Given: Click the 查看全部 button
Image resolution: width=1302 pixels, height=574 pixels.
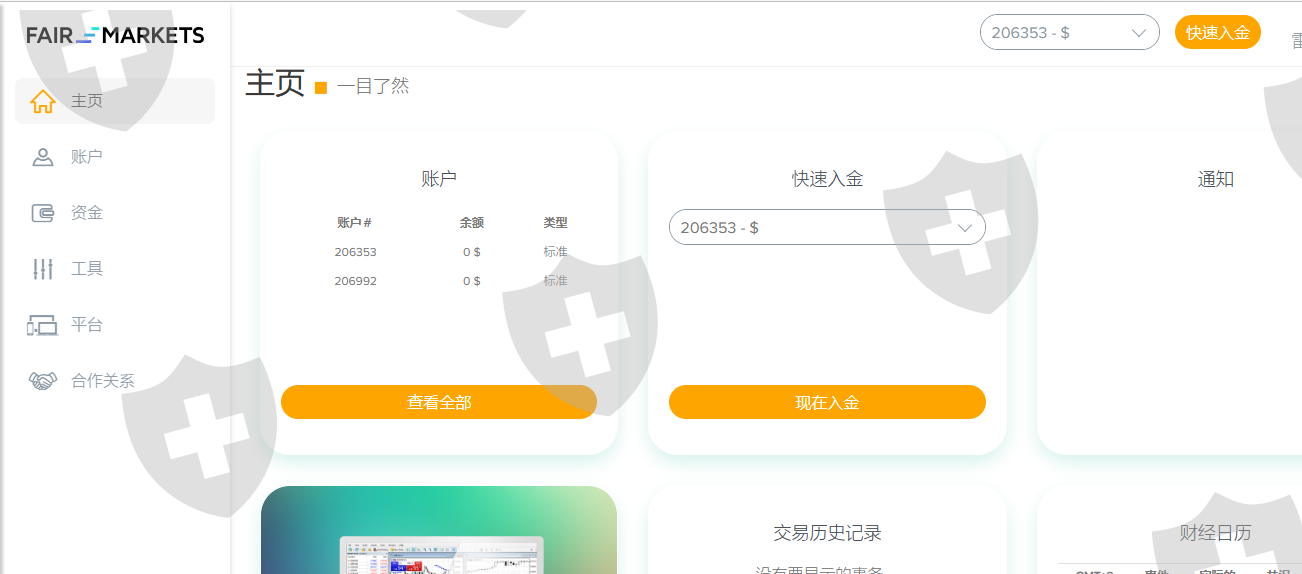Looking at the screenshot, I should click(x=439, y=402).
